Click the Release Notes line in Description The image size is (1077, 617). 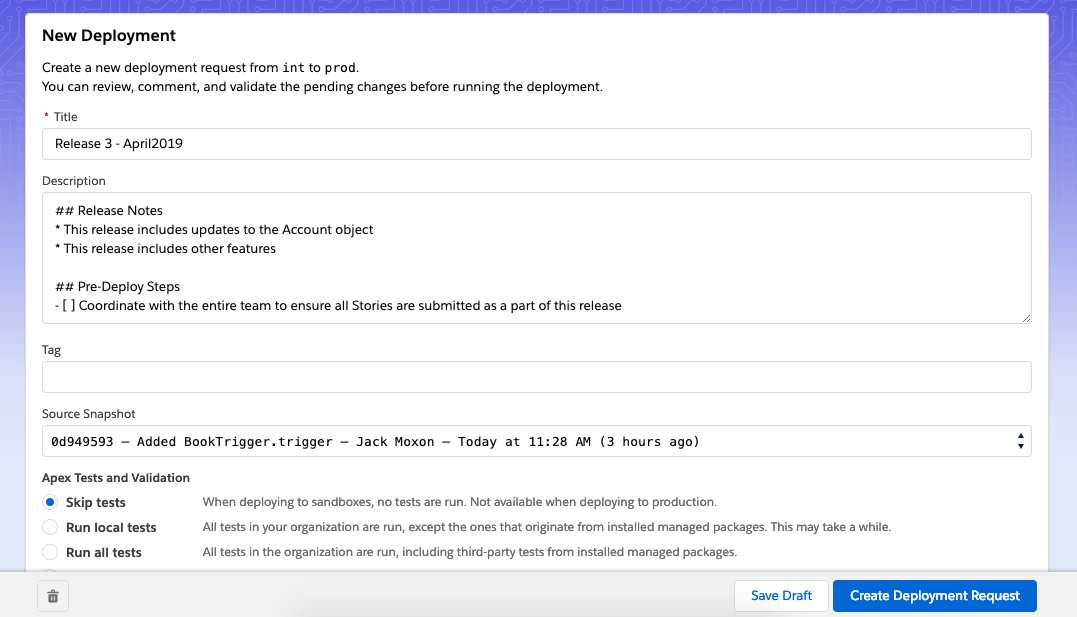pos(108,210)
